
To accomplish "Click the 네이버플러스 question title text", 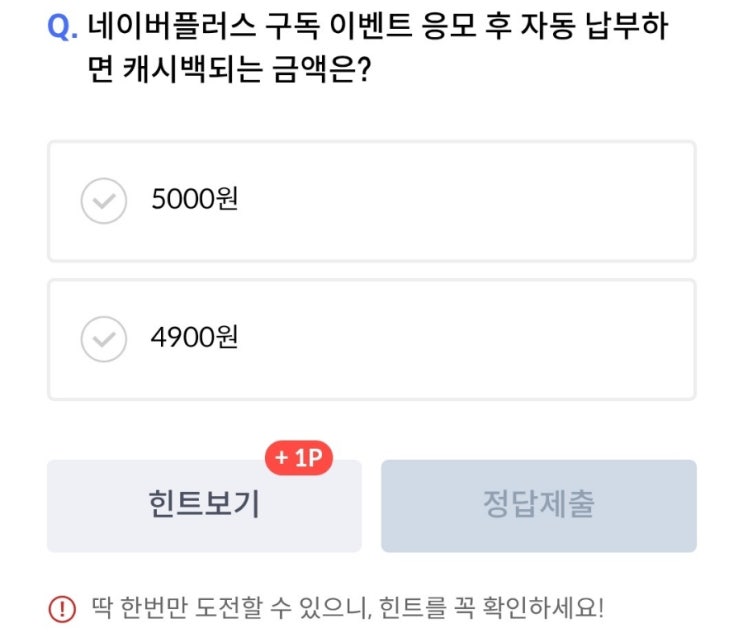I will pyautogui.click(x=378, y=27).
